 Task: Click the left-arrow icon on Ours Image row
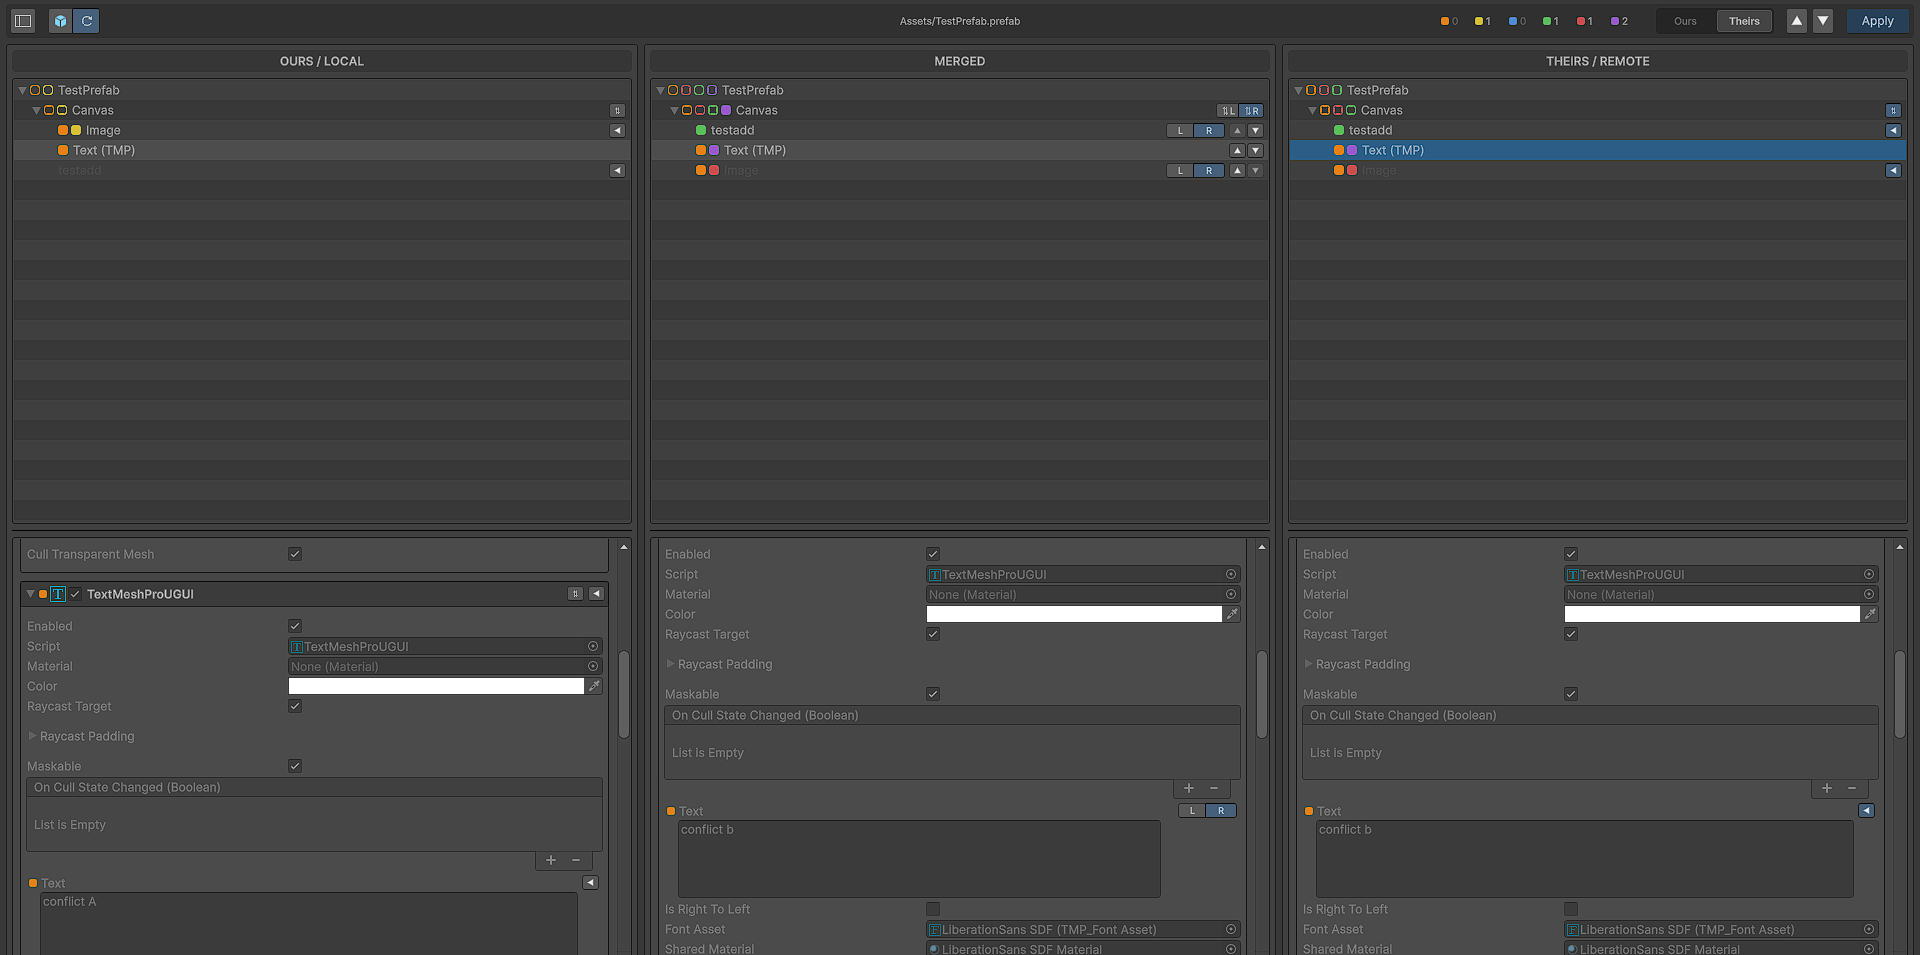[617, 131]
